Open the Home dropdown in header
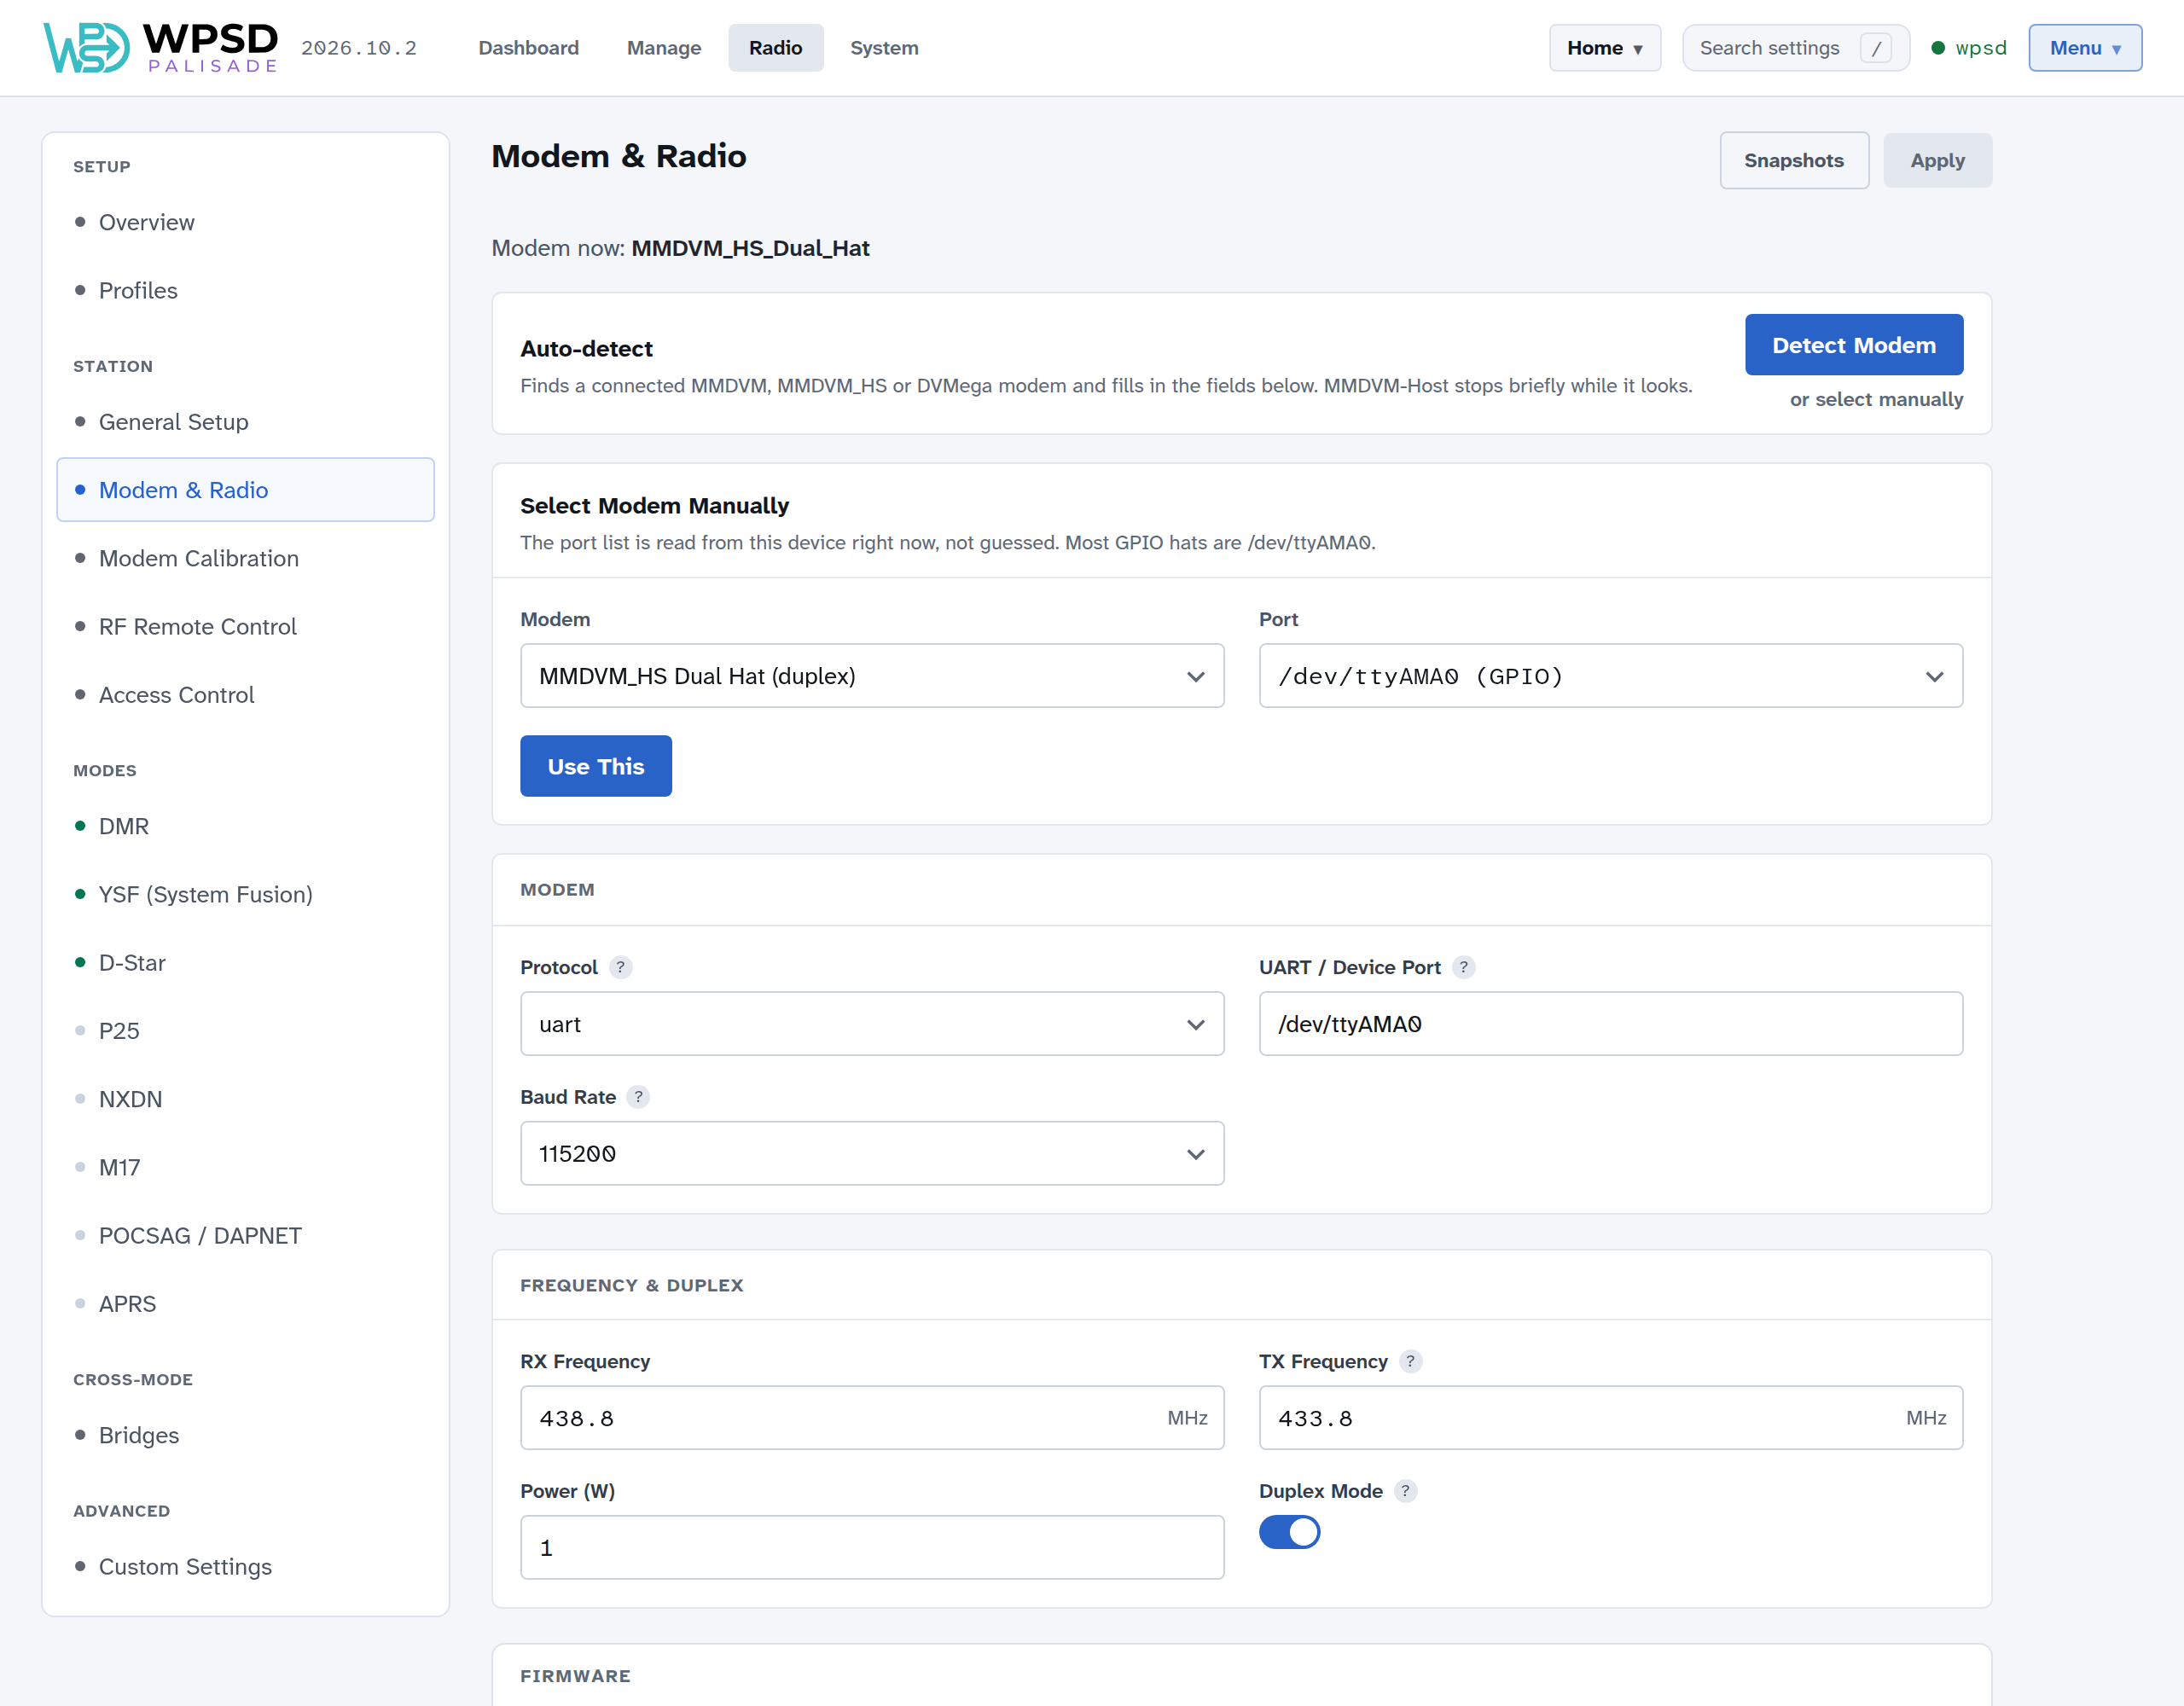The width and height of the screenshot is (2184, 1706). tap(1604, 48)
